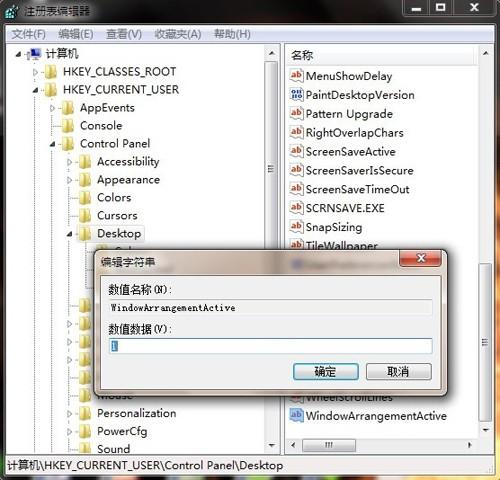The image size is (500, 480).
Task: Close the 编辑字符串 dialog with X
Action: click(x=421, y=258)
